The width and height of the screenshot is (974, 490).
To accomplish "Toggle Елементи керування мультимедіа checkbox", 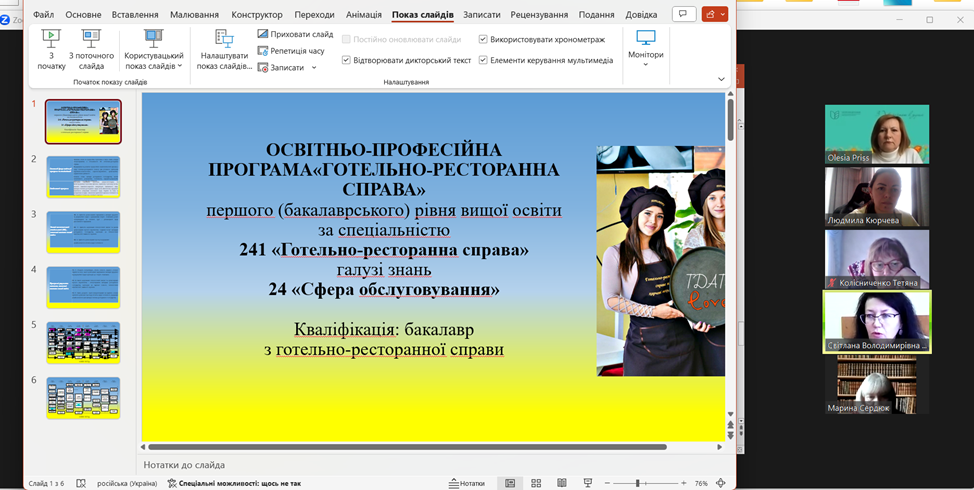I will click(484, 60).
